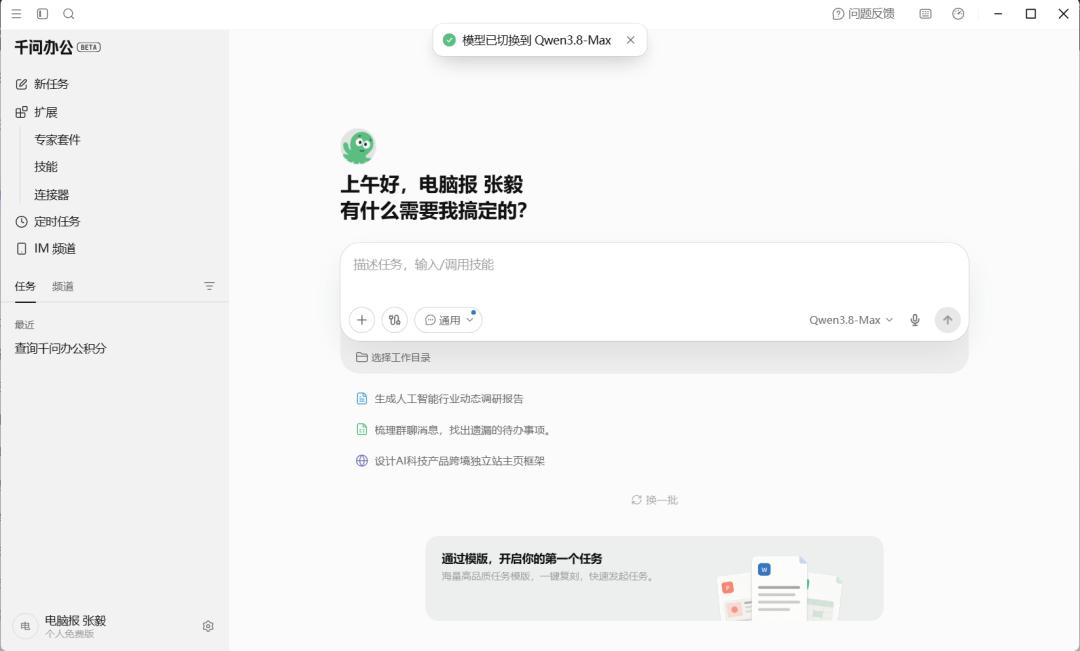The image size is (1080, 651).
Task: Click 选择工作目录 to choose a folder
Action: (393, 358)
